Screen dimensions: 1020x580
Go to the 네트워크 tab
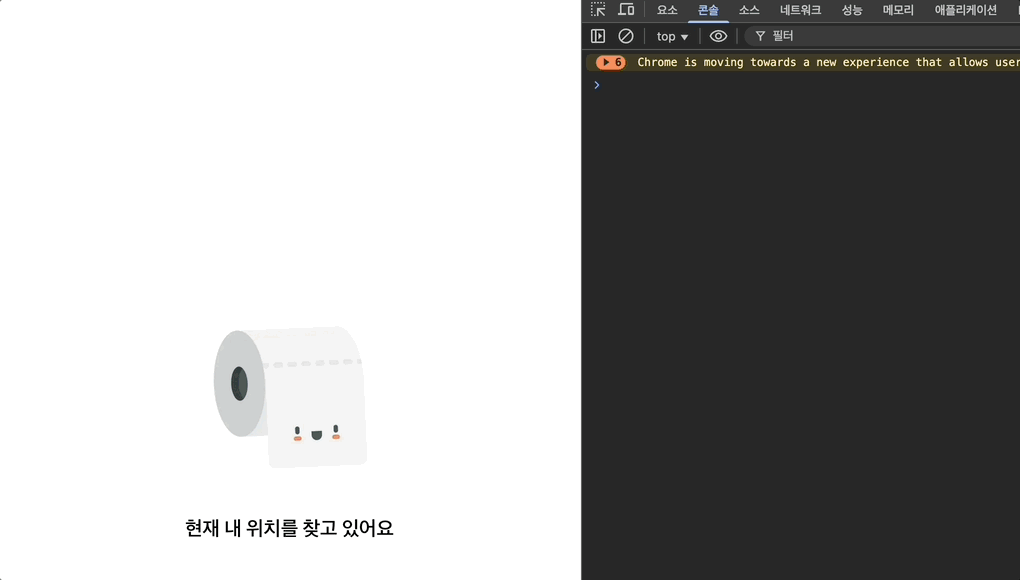[800, 10]
